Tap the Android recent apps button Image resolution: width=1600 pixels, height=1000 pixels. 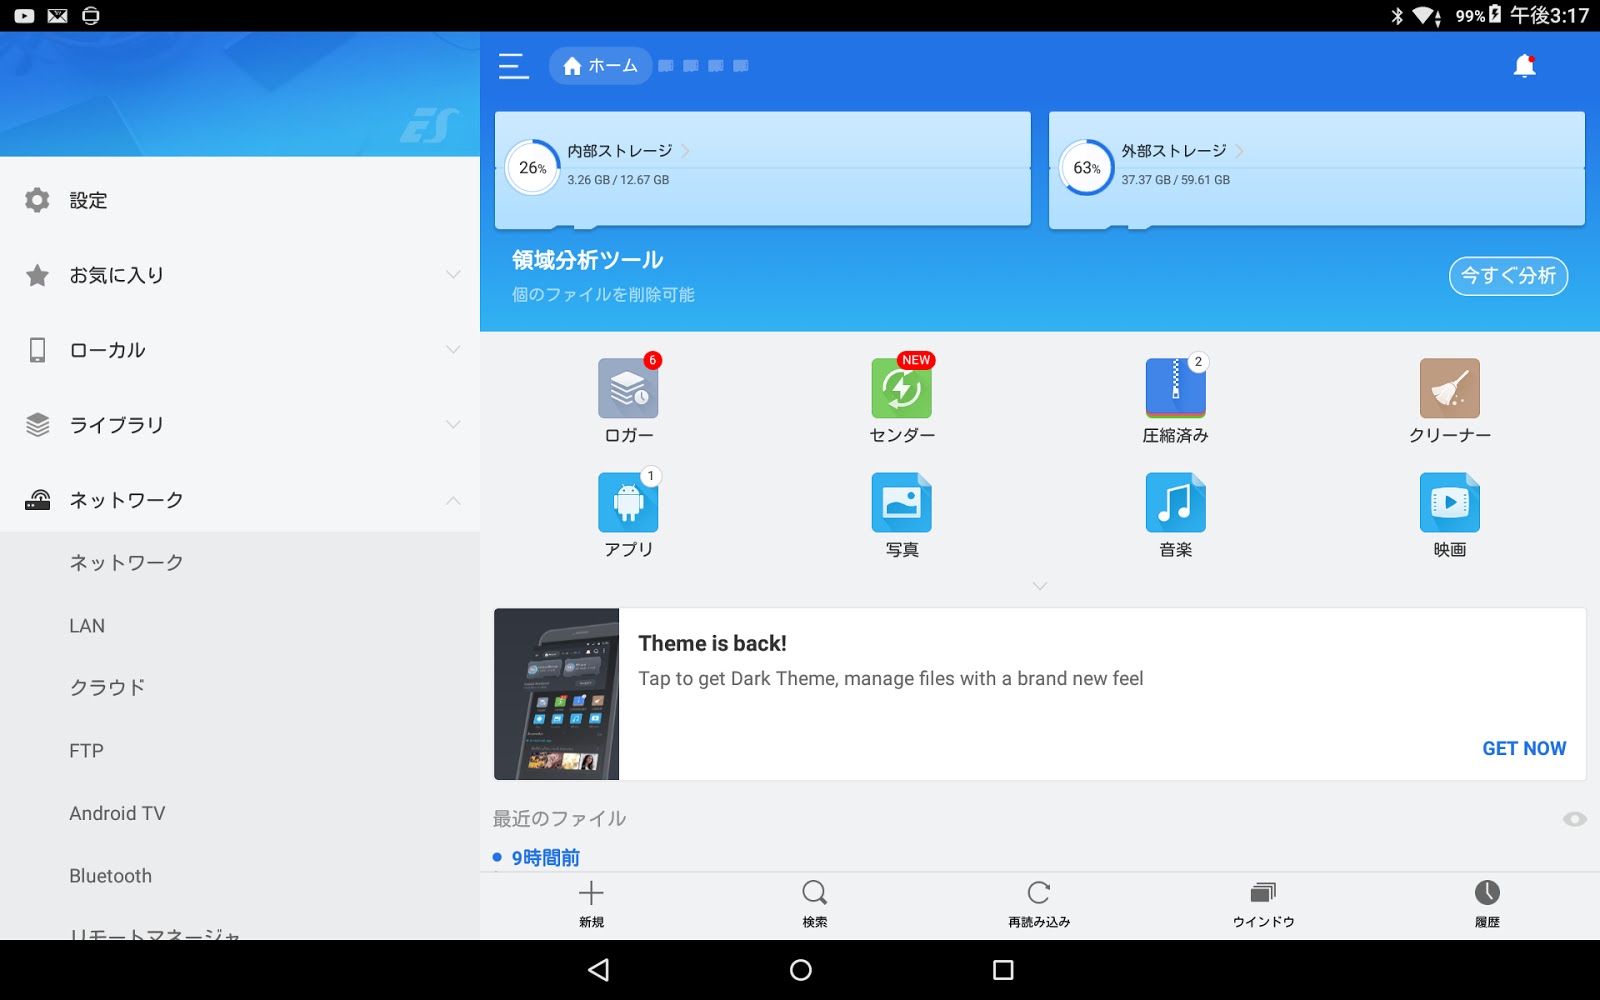point(1003,970)
